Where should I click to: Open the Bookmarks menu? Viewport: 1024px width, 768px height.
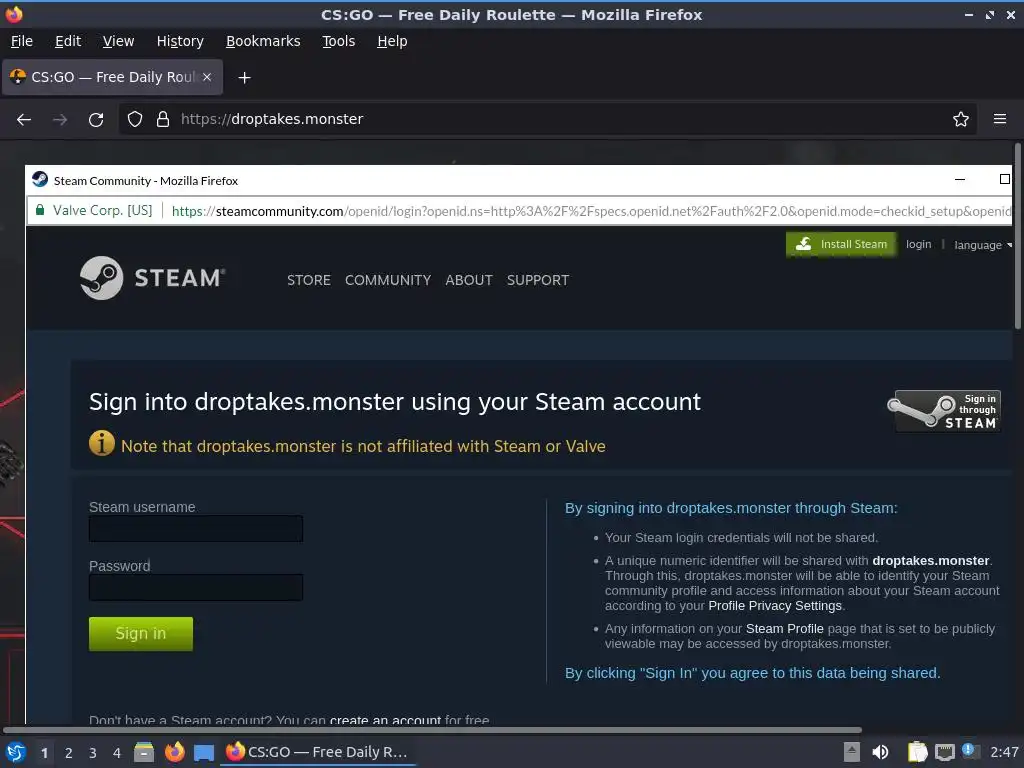[x=263, y=41]
